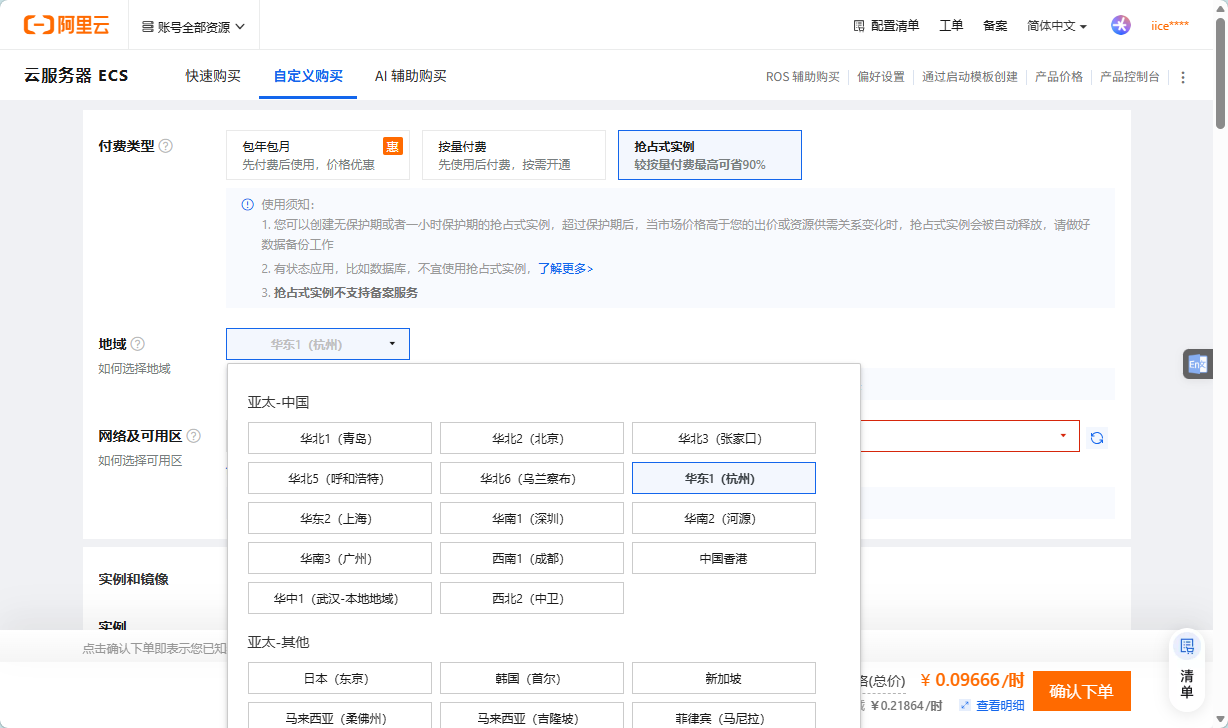
Task: Click the 查看明细 link
Action: 1000,706
